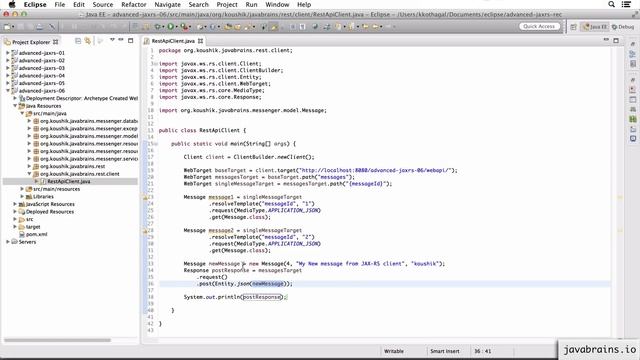Close the Project Explorer tab

[x=56, y=42]
